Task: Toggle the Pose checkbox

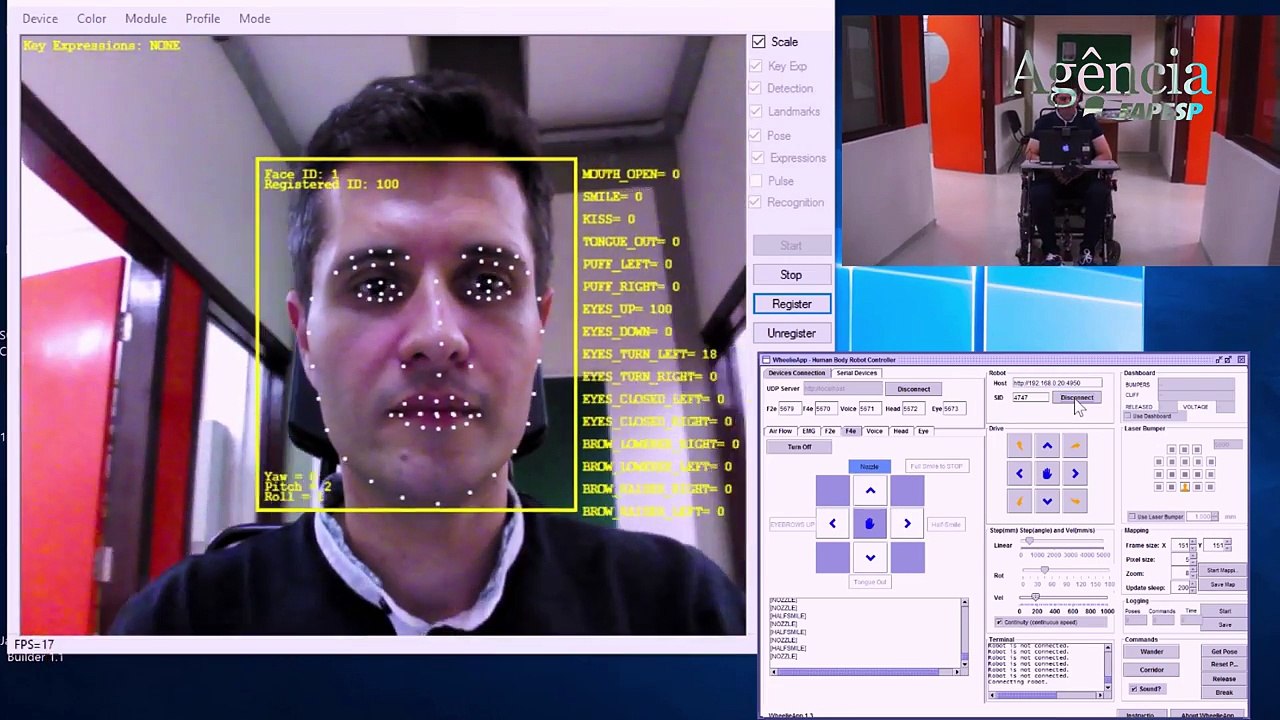Action: point(755,135)
